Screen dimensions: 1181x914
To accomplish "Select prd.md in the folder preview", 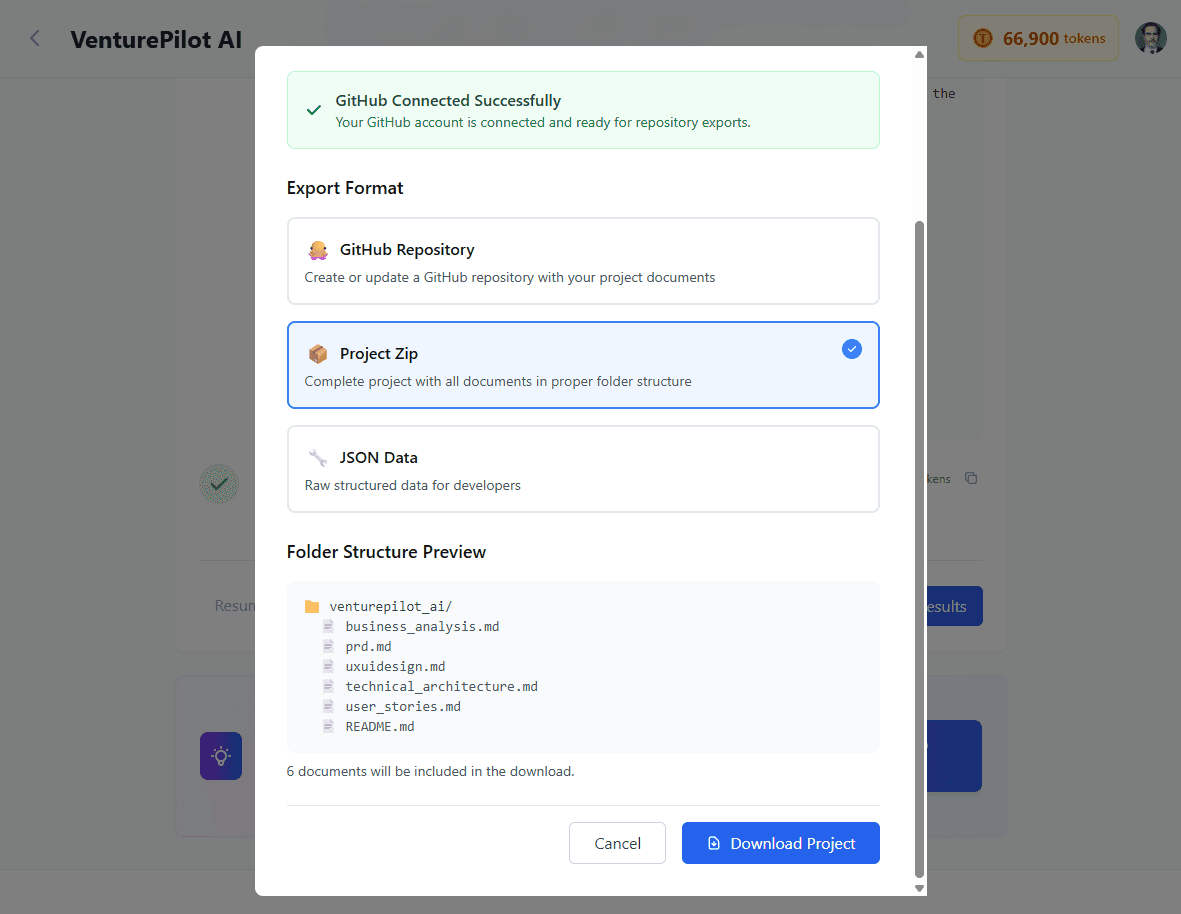I will (368, 647).
